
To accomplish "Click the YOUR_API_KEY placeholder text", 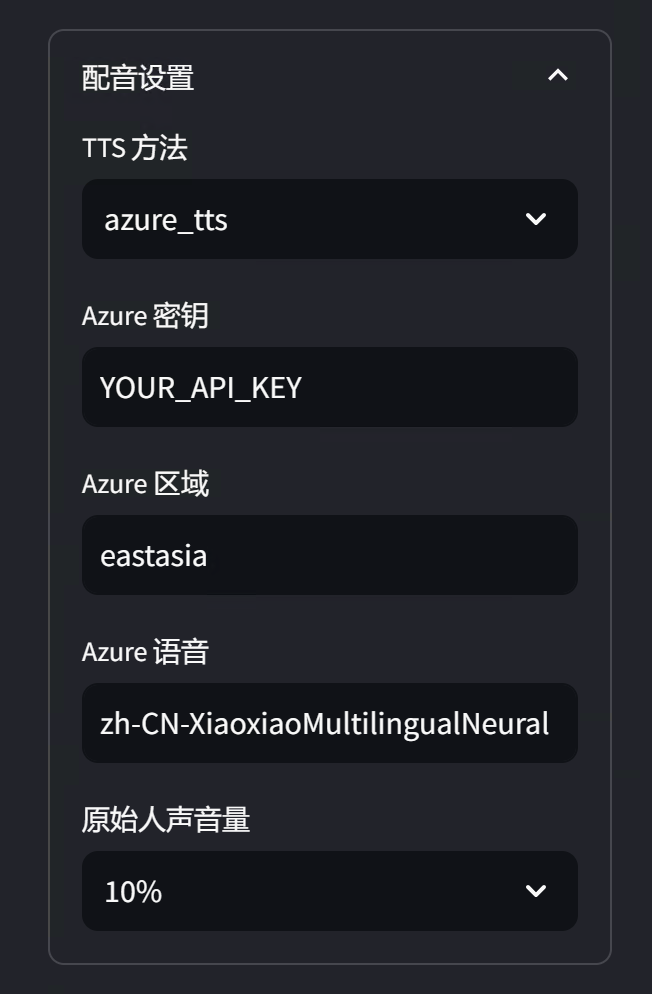I will (x=201, y=388).
